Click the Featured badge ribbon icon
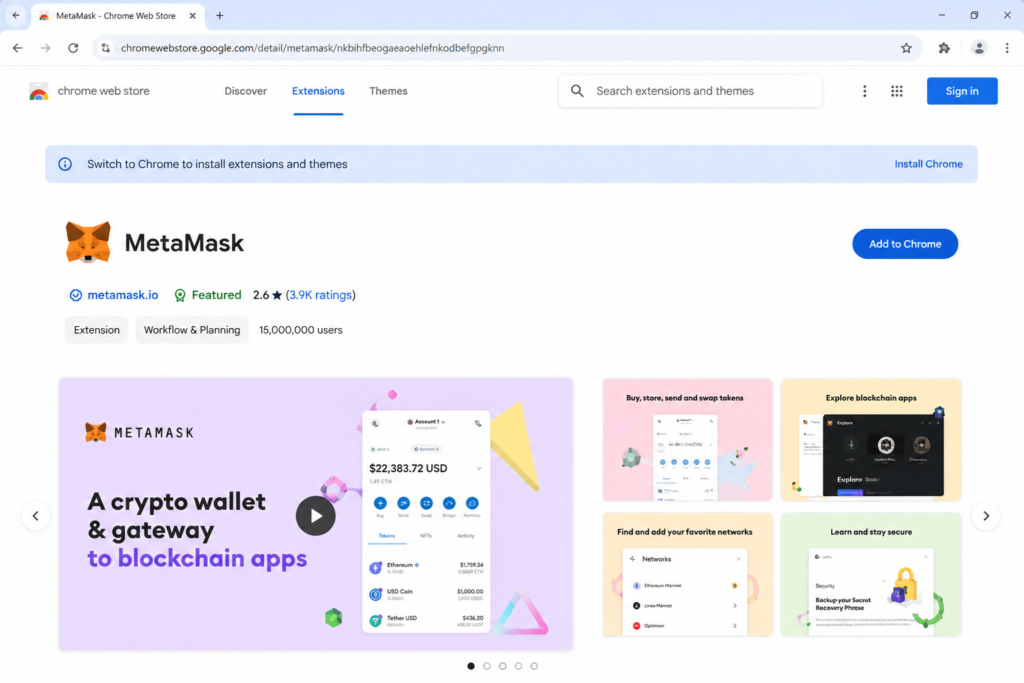Viewport: 1024px width, 683px height. coord(180,295)
